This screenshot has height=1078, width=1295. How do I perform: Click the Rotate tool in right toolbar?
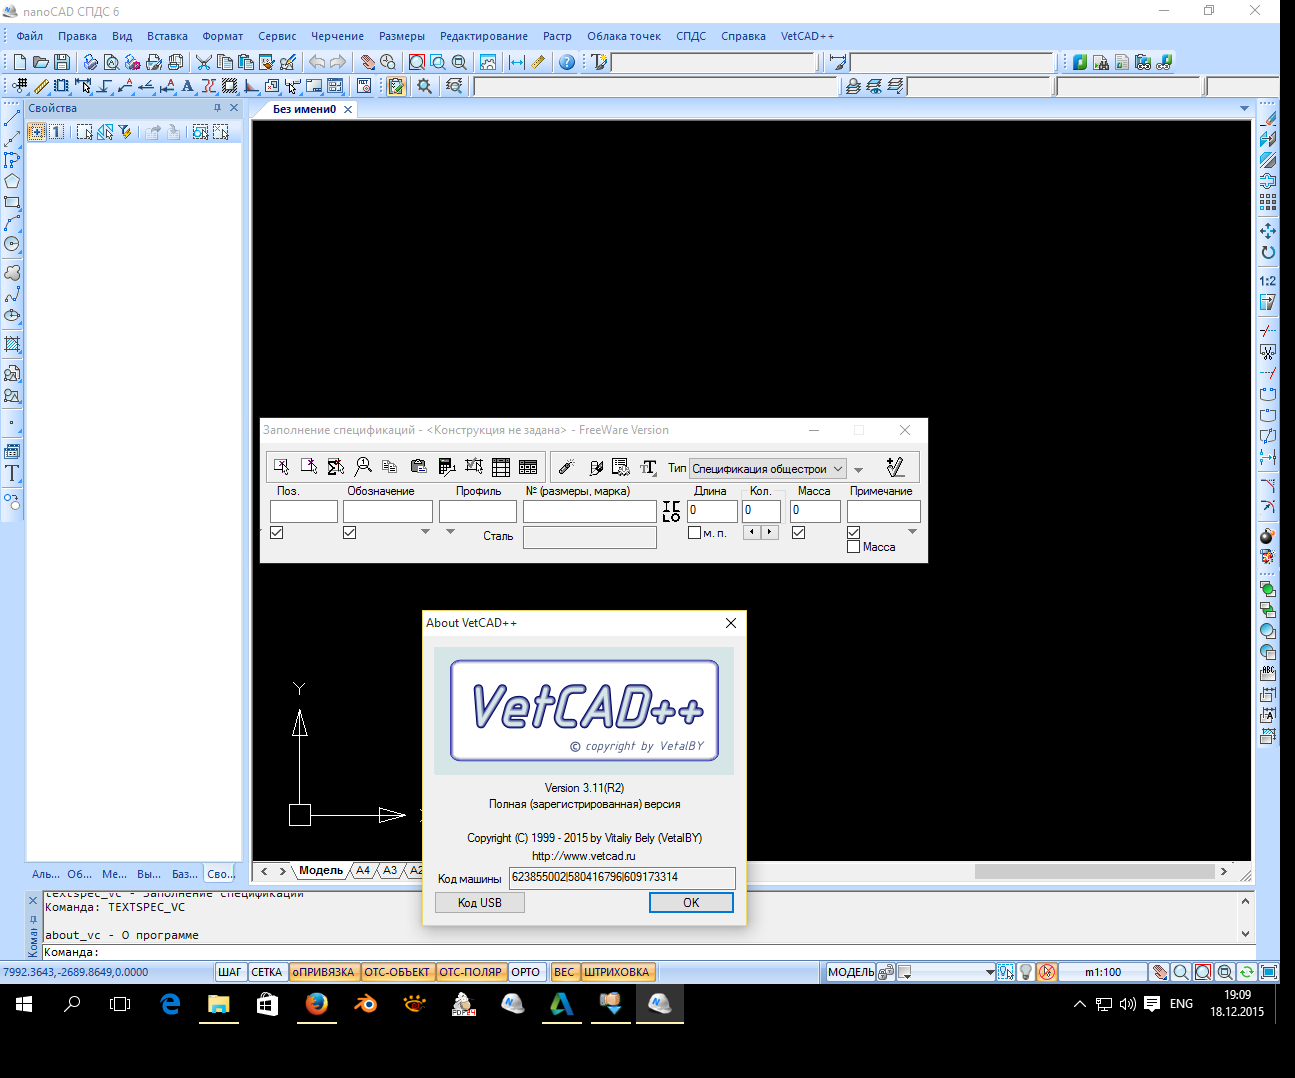[1268, 252]
